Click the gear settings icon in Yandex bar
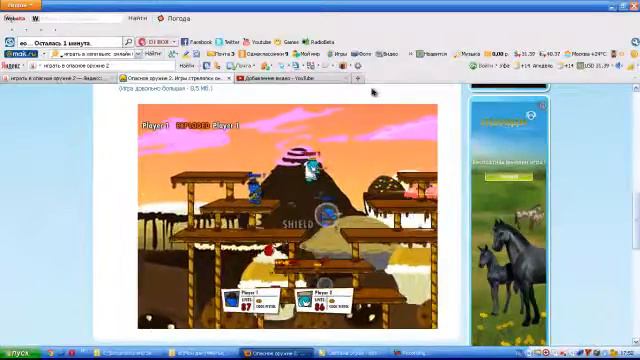Viewport: 640px width, 360px height. click(358, 66)
